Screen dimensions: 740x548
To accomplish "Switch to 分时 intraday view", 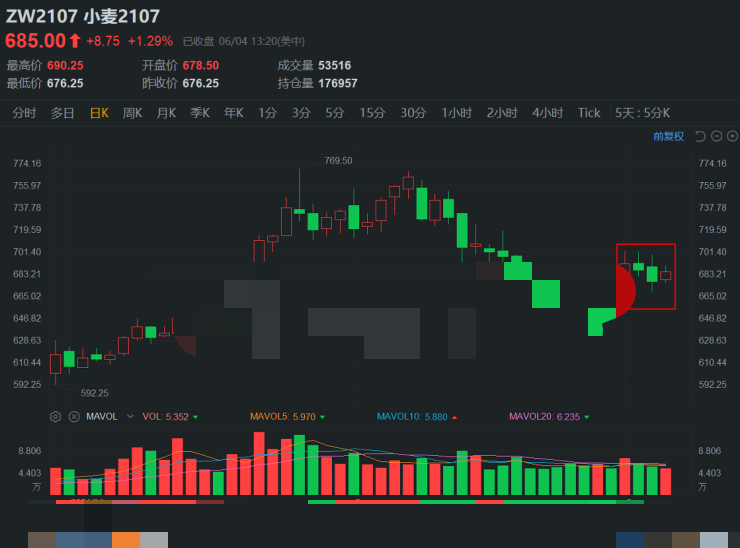I will (24, 113).
